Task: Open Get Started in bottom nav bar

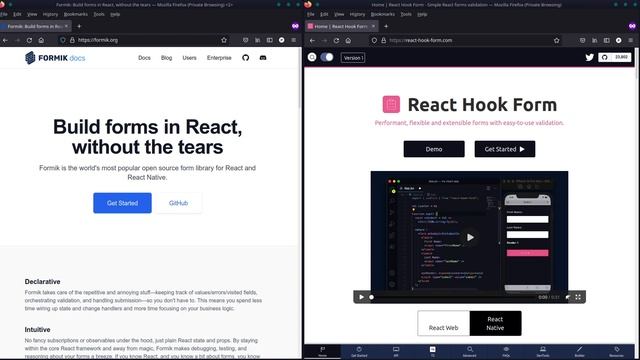Action: tap(359, 352)
